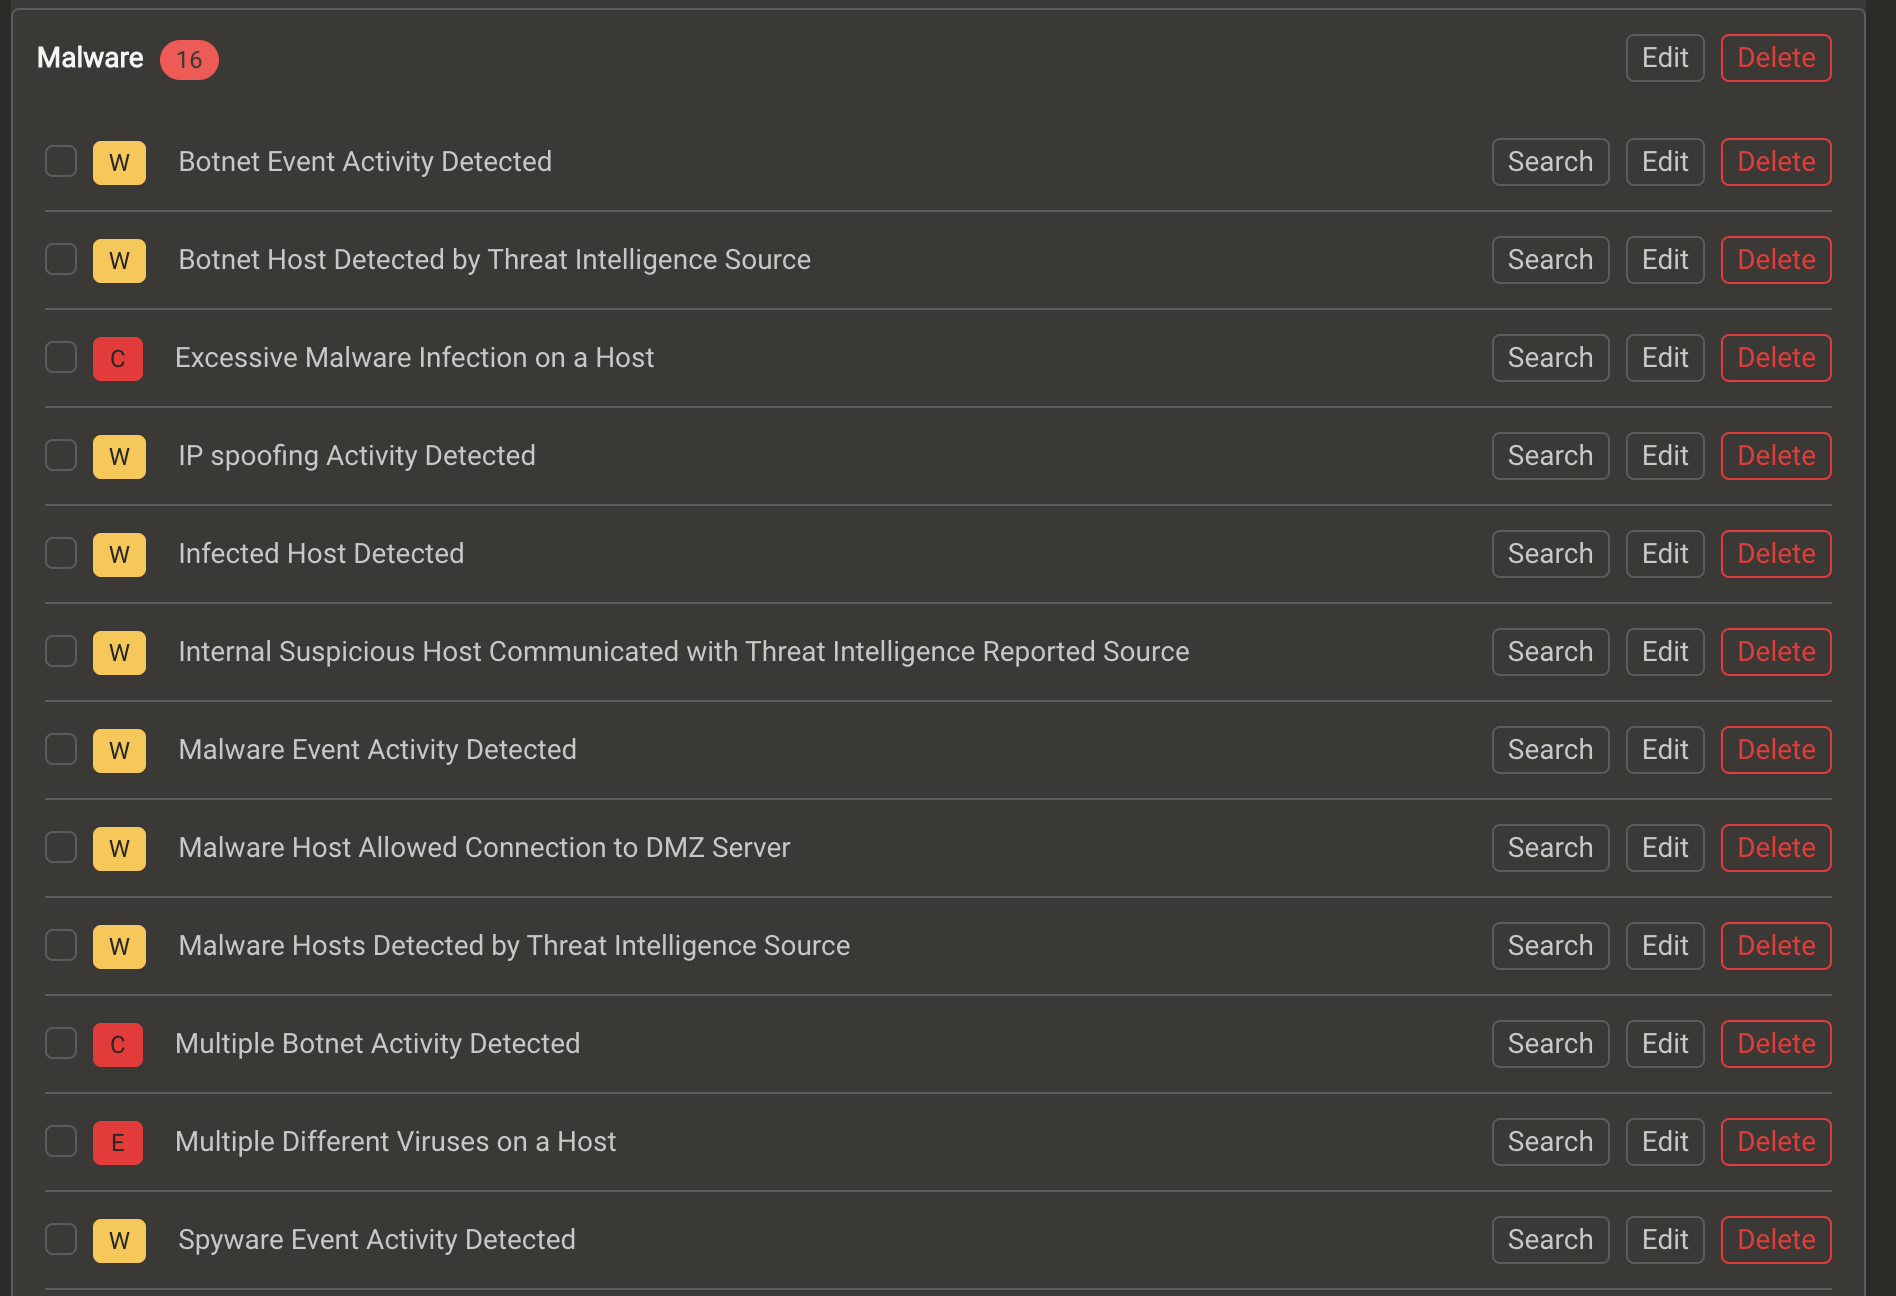Search Malware Event Activity Detected
Screen dimensions: 1896x1296
[x=1550, y=750]
